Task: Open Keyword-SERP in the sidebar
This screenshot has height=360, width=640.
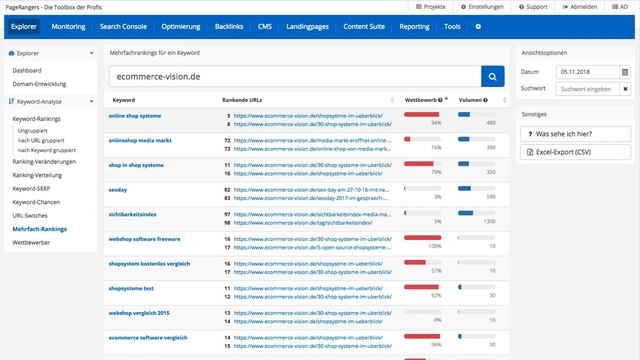Action: [x=31, y=189]
